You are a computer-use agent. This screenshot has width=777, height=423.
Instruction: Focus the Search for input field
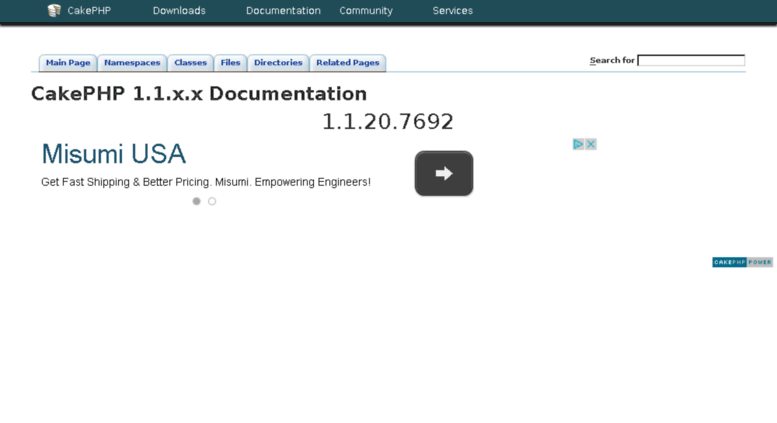691,60
